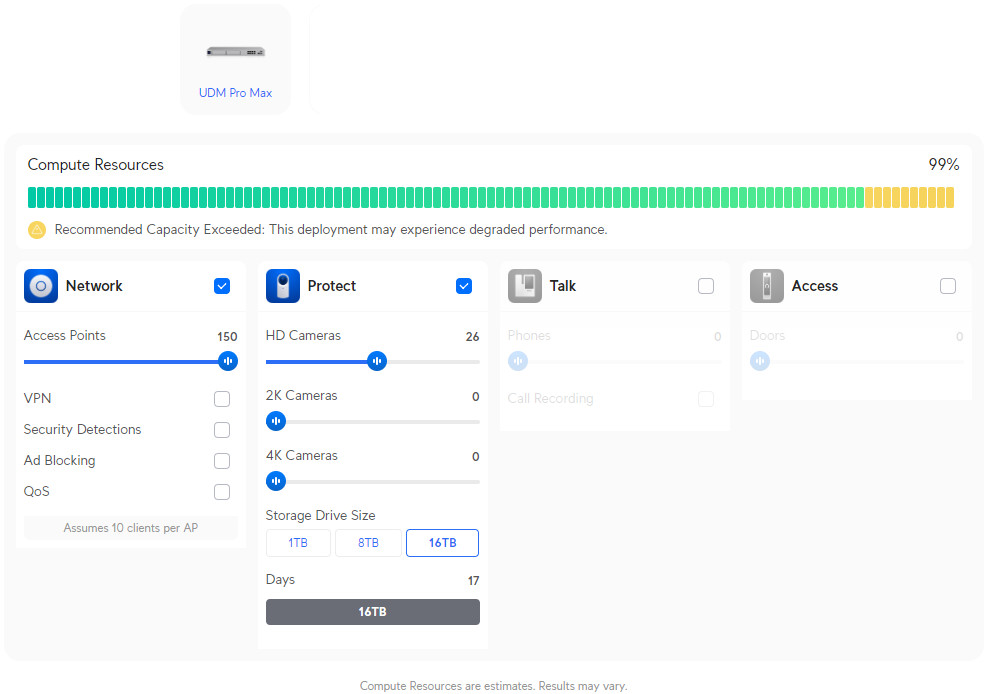Check the QoS option

(222, 492)
